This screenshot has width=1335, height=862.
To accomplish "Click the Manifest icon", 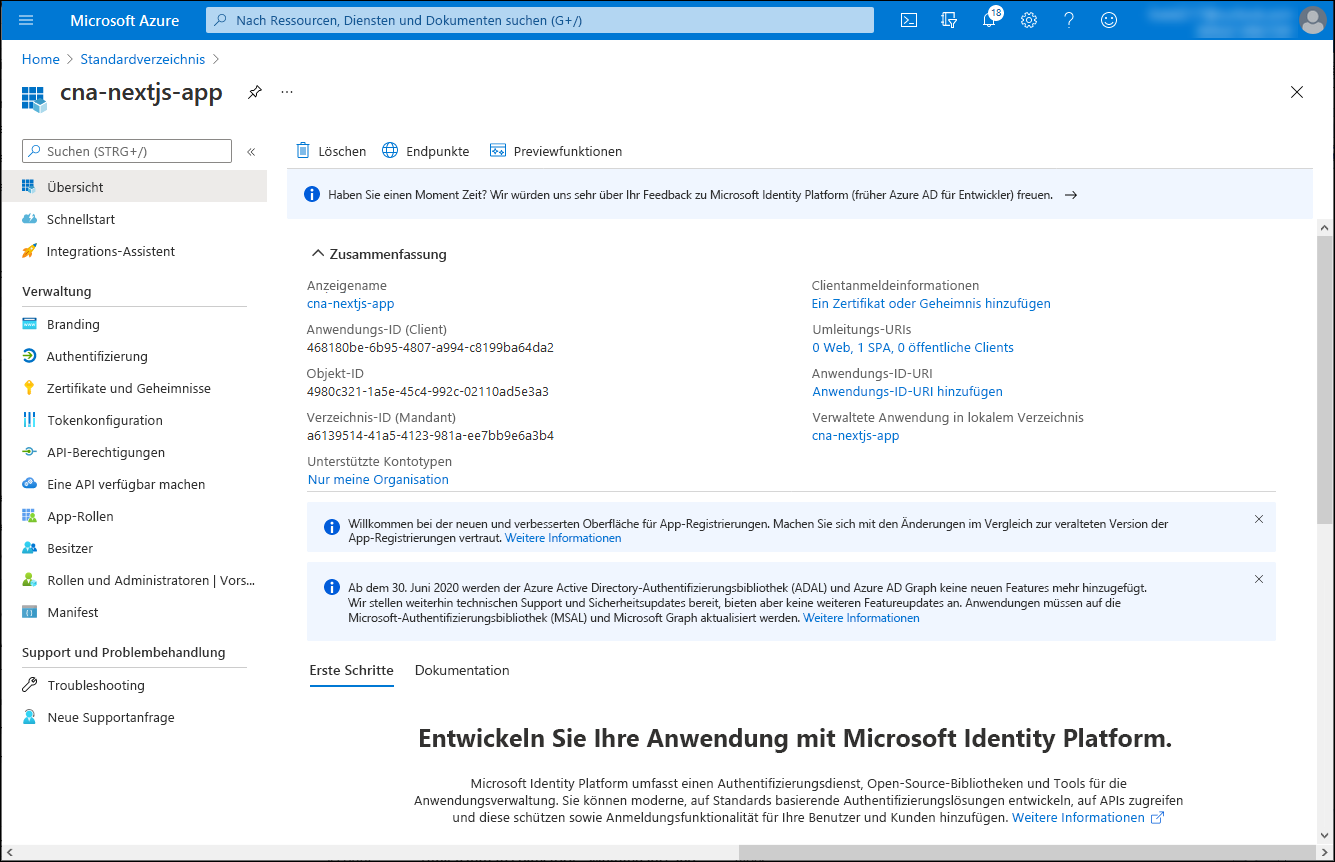I will tap(29, 612).
